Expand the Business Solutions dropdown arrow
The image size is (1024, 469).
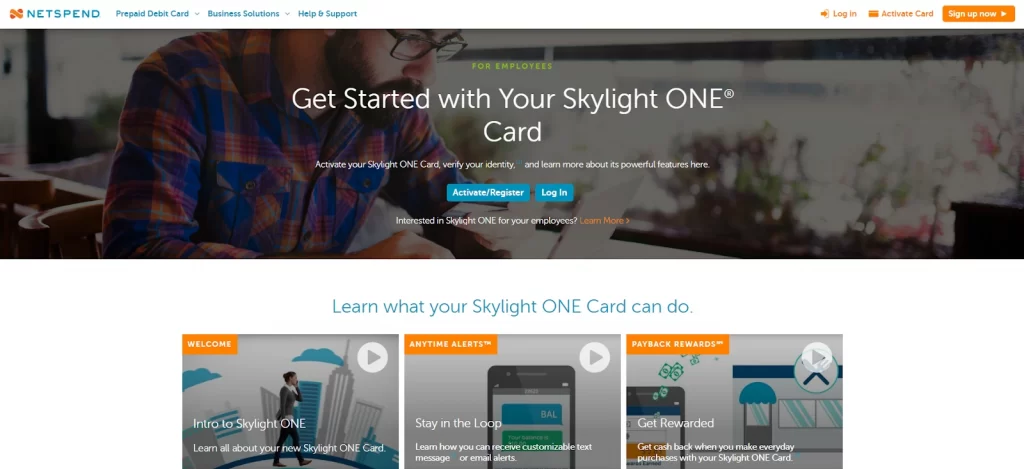coord(287,14)
